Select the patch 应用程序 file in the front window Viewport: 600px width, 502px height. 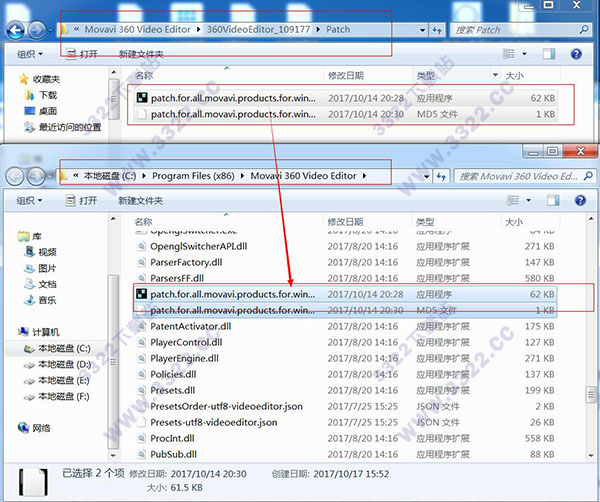345,294
